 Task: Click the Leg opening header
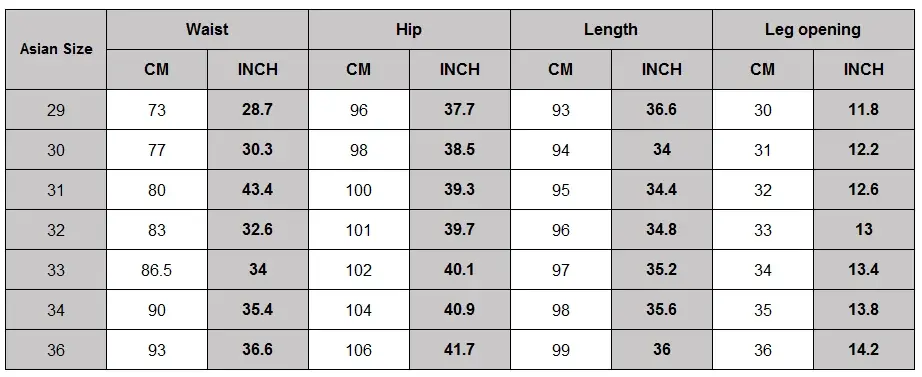[x=813, y=29]
